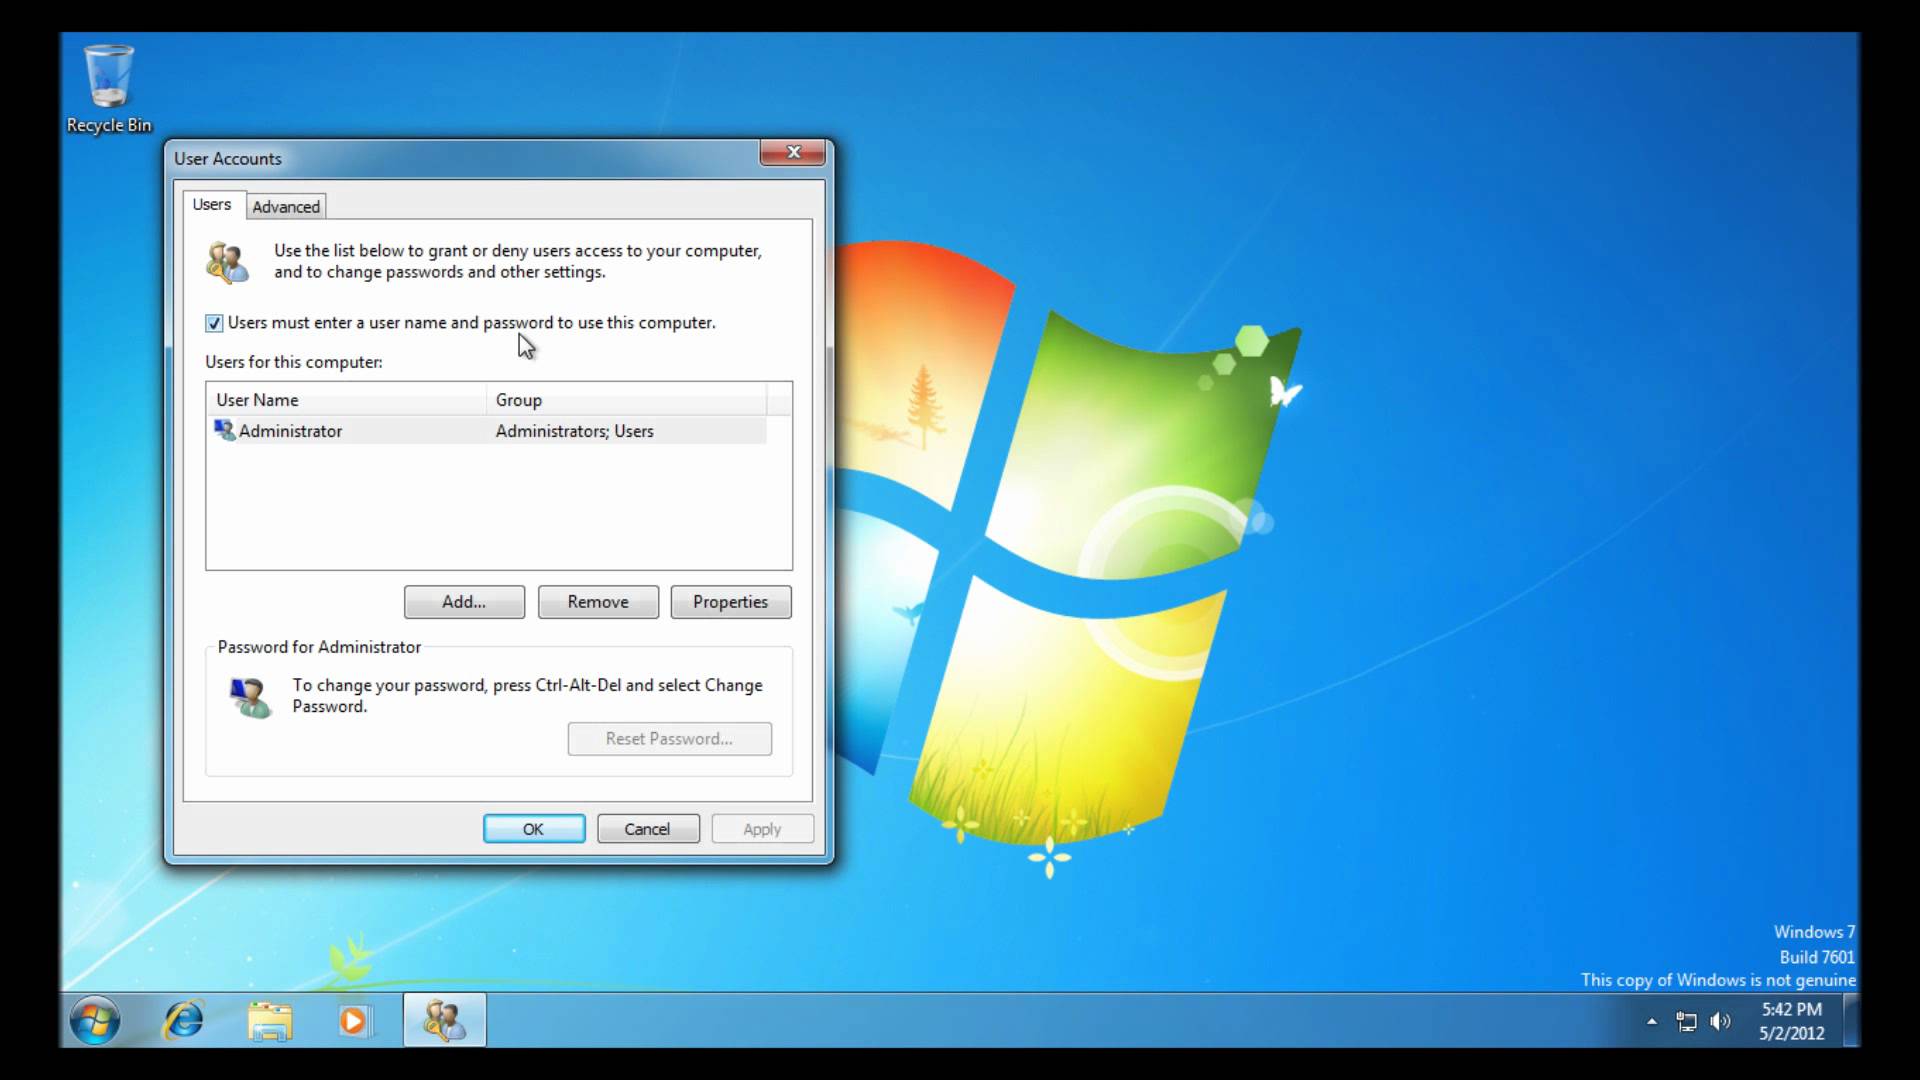The height and width of the screenshot is (1080, 1920).
Task: Show hidden tray icons arrow
Action: pyautogui.click(x=1652, y=1021)
